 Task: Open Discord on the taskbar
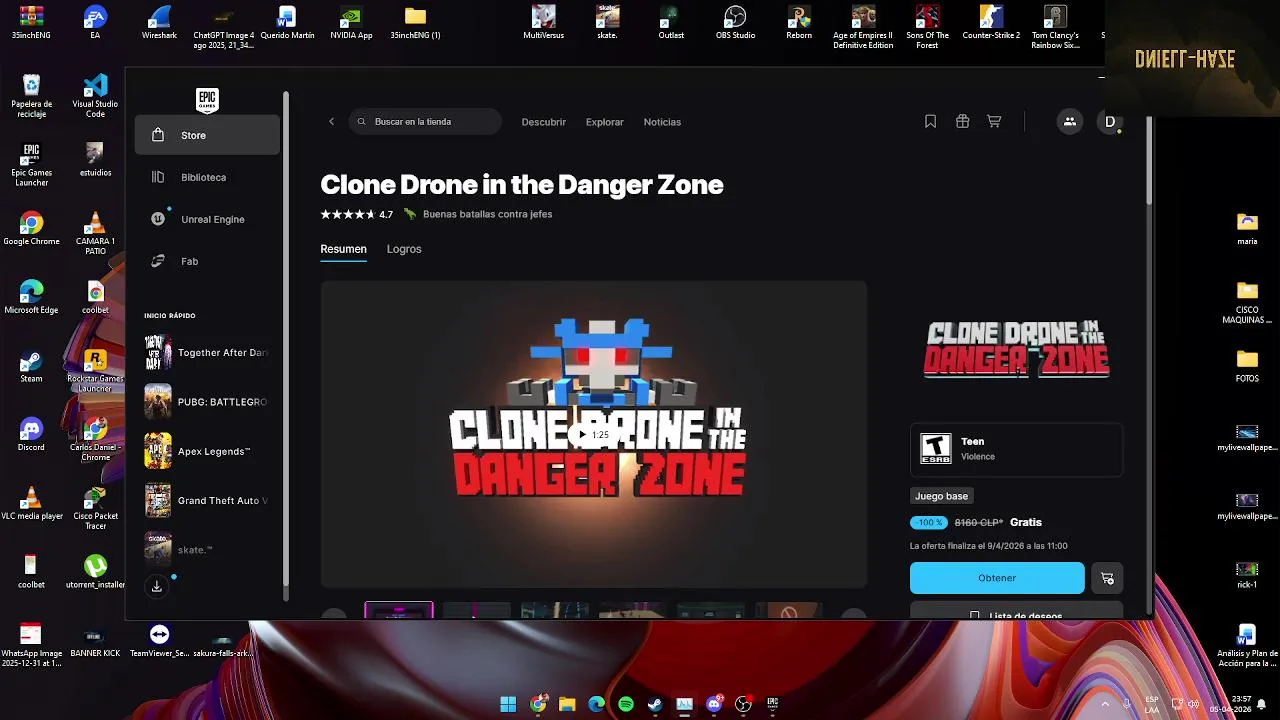tap(714, 704)
